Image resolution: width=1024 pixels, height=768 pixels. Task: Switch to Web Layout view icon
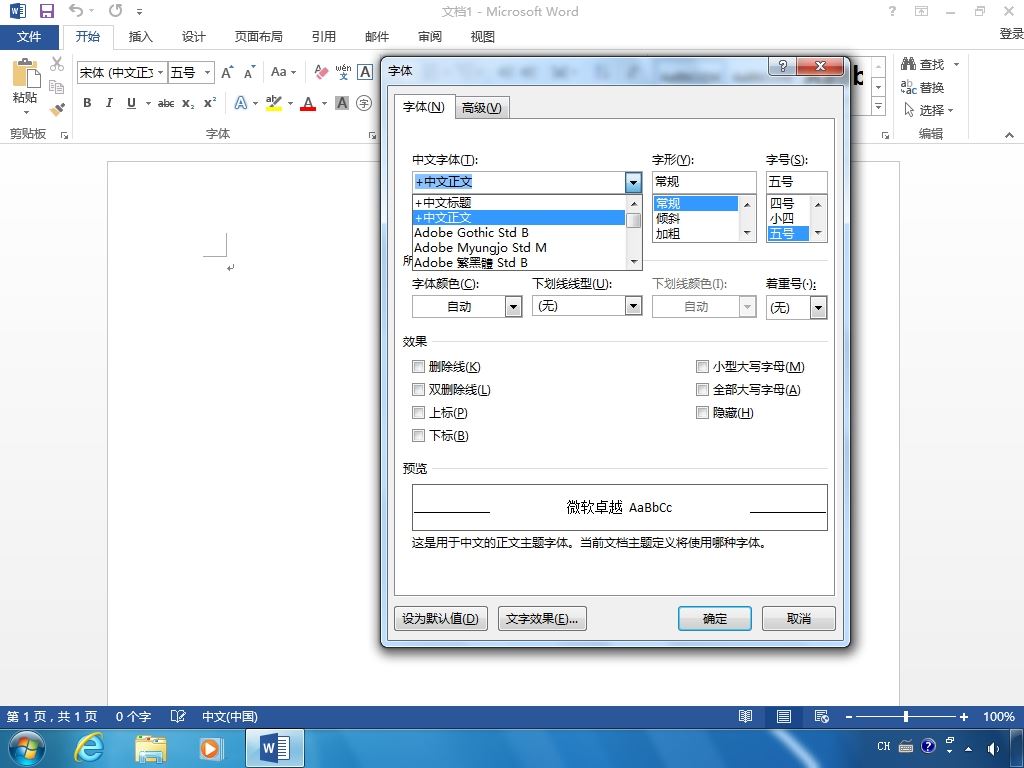[x=822, y=716]
